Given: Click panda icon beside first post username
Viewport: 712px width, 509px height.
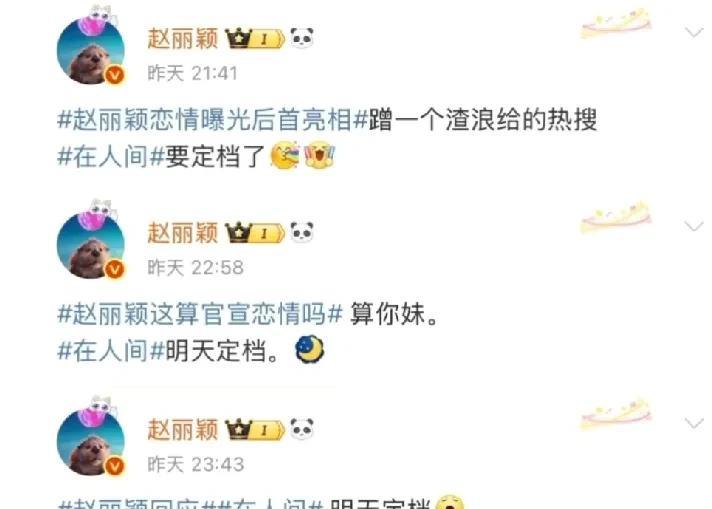Looking at the screenshot, I should 302,38.
